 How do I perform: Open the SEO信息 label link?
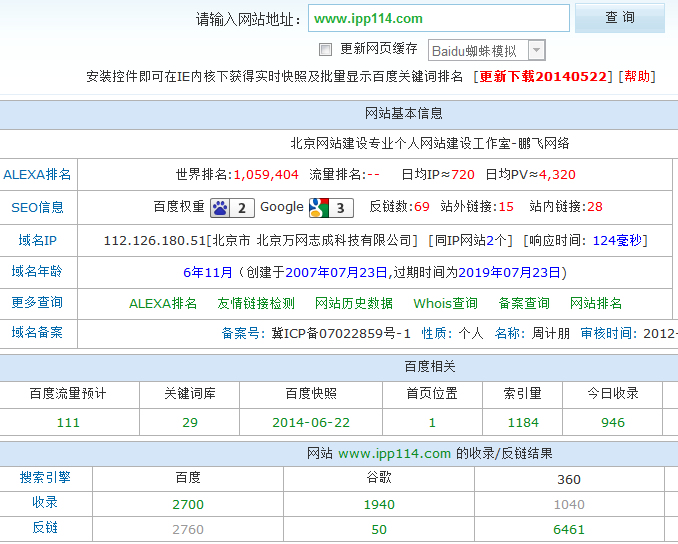click(38, 208)
